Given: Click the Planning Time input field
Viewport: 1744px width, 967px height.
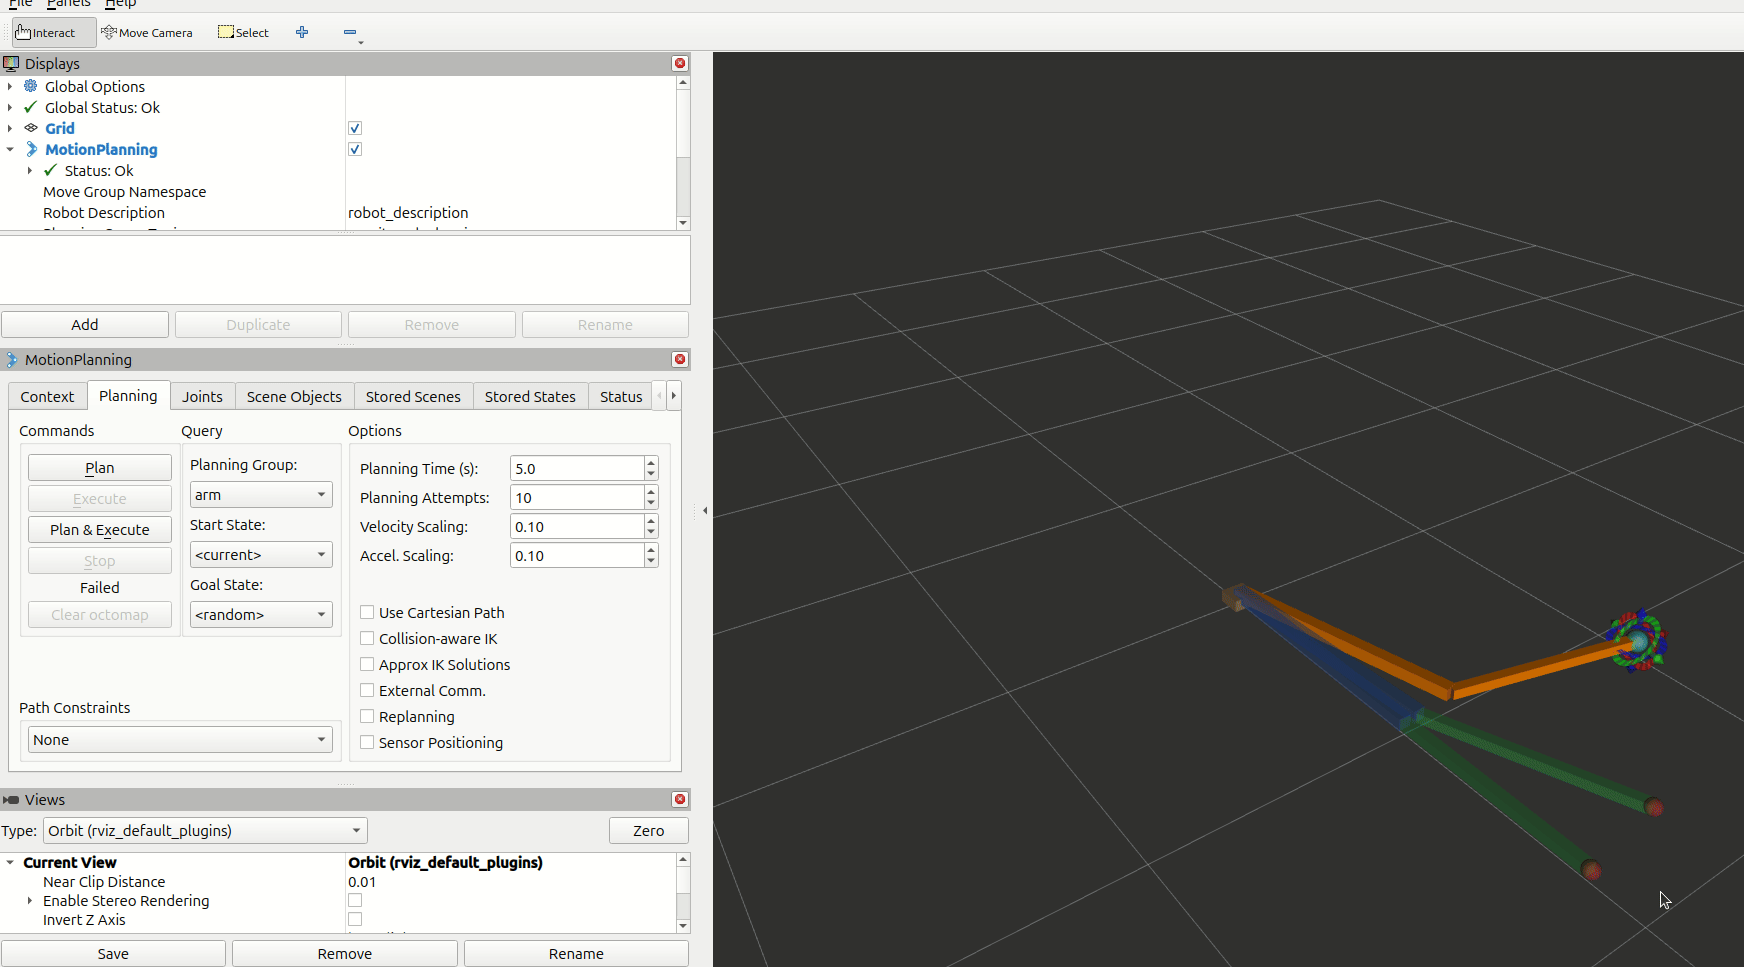Looking at the screenshot, I should pos(576,469).
